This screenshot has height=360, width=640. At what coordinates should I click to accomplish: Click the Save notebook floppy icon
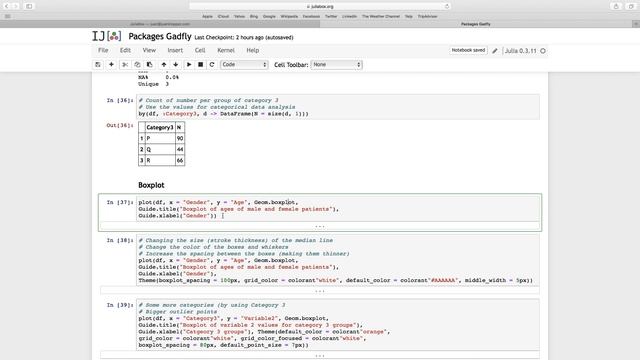pos(98,64)
